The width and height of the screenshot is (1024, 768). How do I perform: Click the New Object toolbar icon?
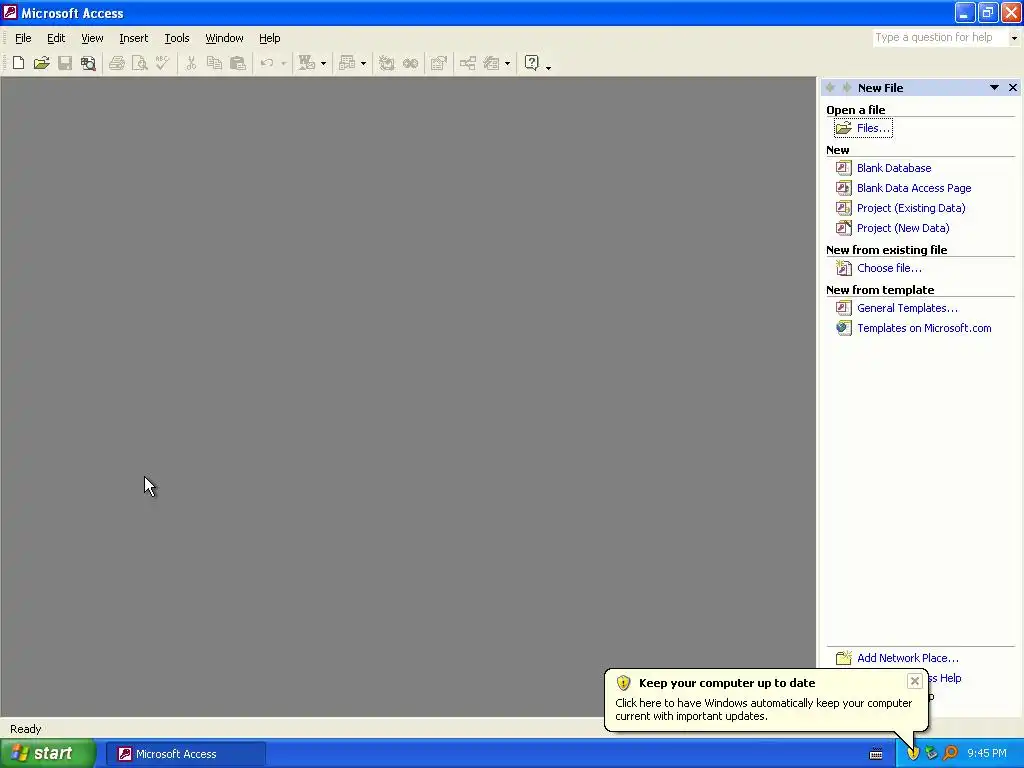[x=491, y=63]
